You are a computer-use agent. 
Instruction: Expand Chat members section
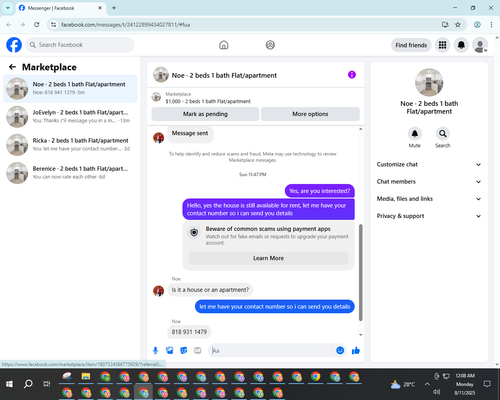click(x=429, y=182)
